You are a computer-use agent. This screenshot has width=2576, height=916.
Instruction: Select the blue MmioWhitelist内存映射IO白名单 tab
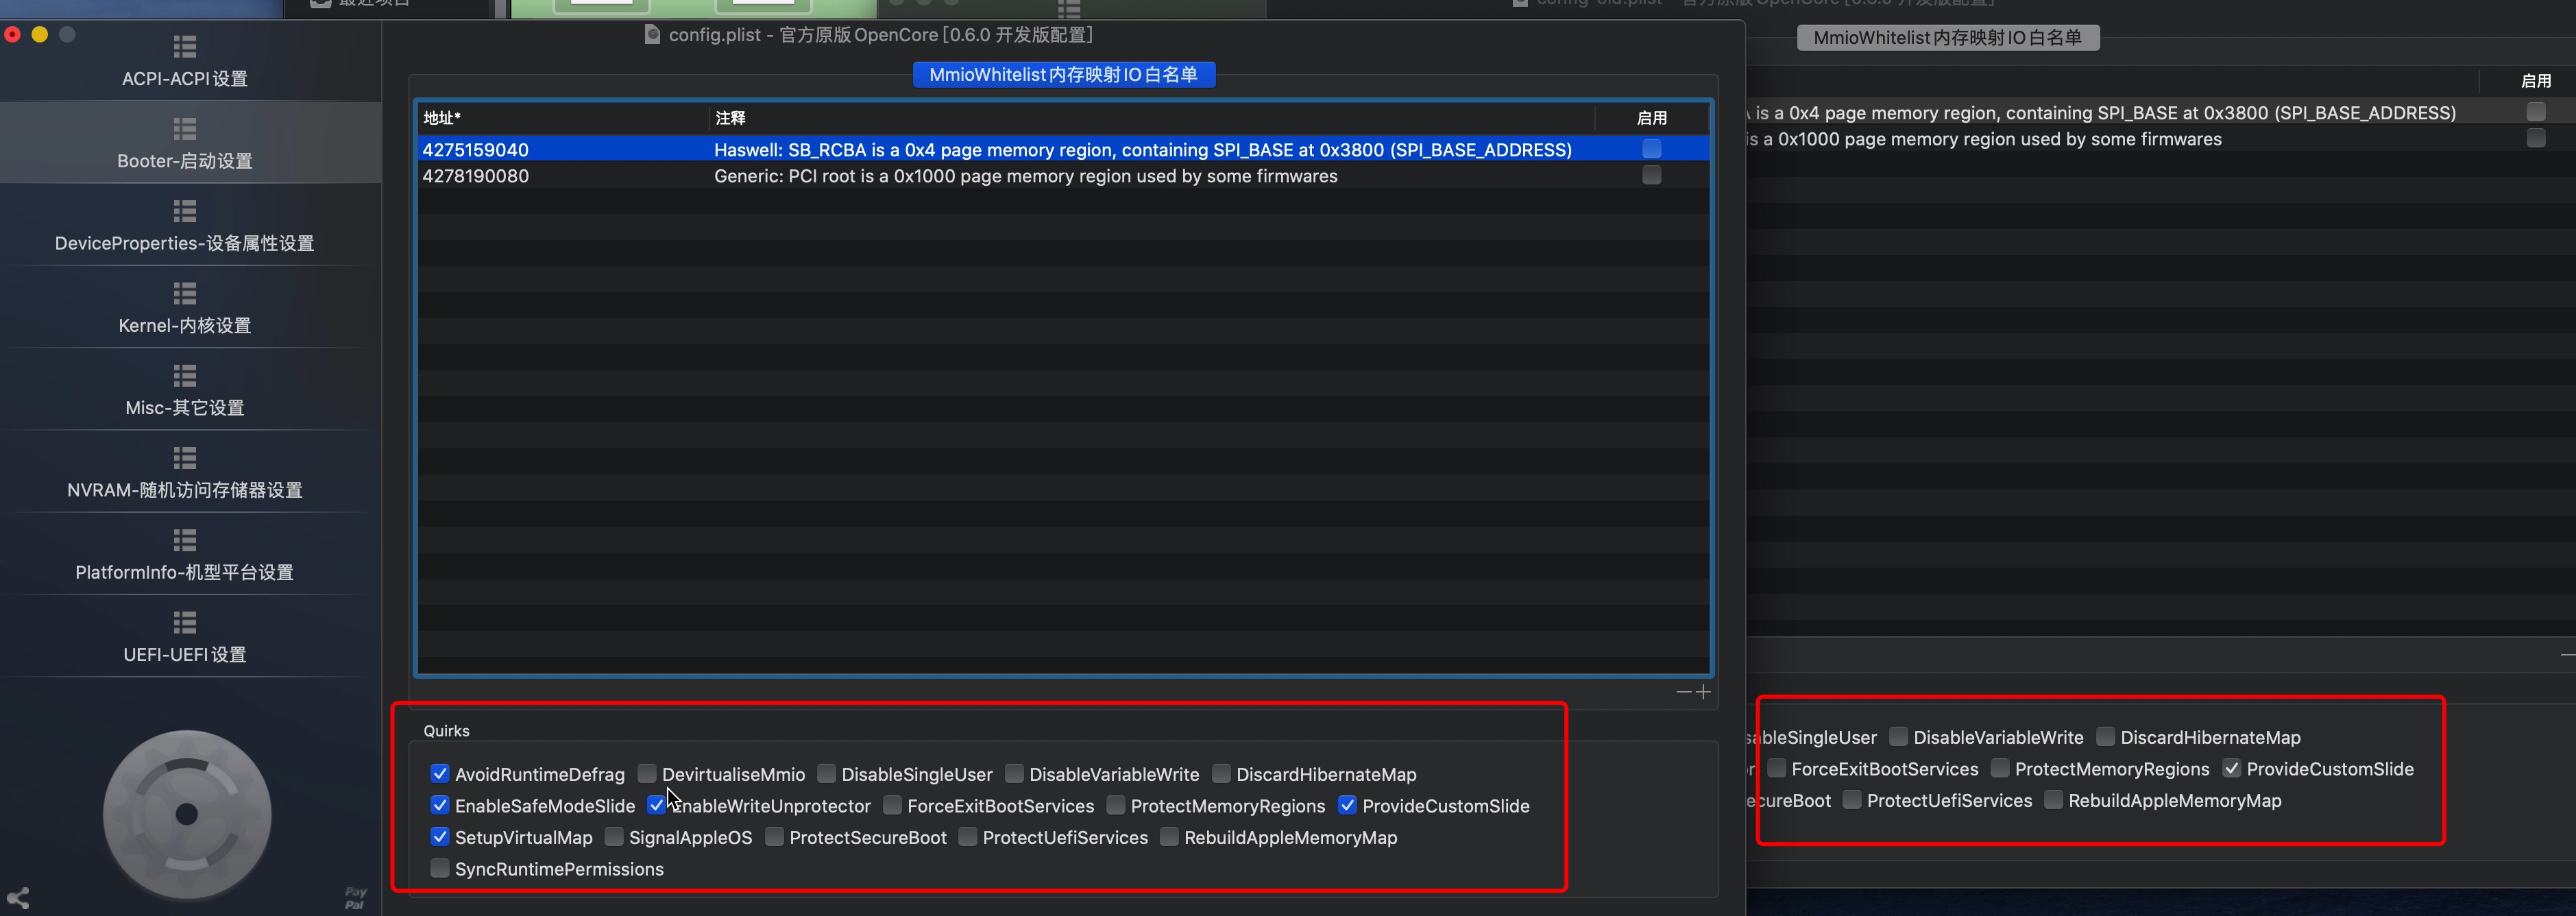1063,74
